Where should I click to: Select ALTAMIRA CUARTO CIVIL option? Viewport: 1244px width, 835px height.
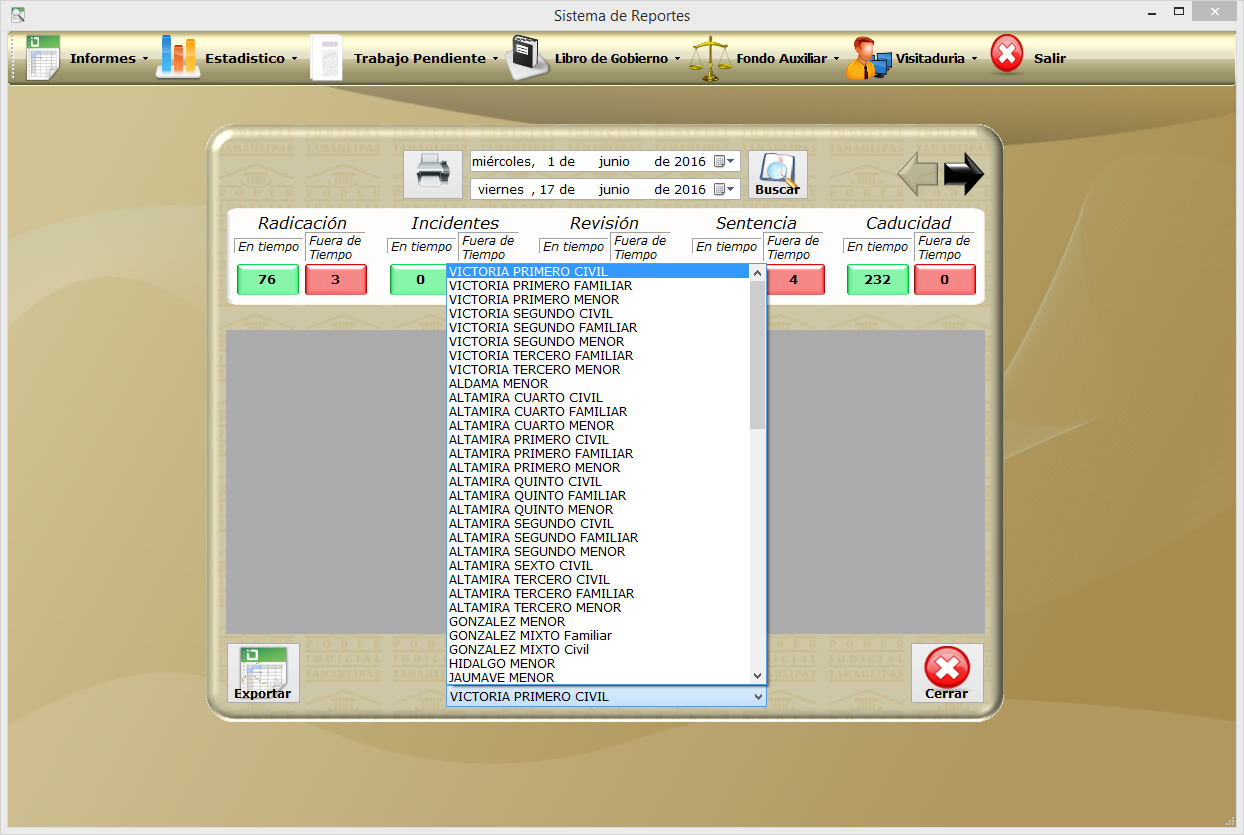tap(598, 397)
